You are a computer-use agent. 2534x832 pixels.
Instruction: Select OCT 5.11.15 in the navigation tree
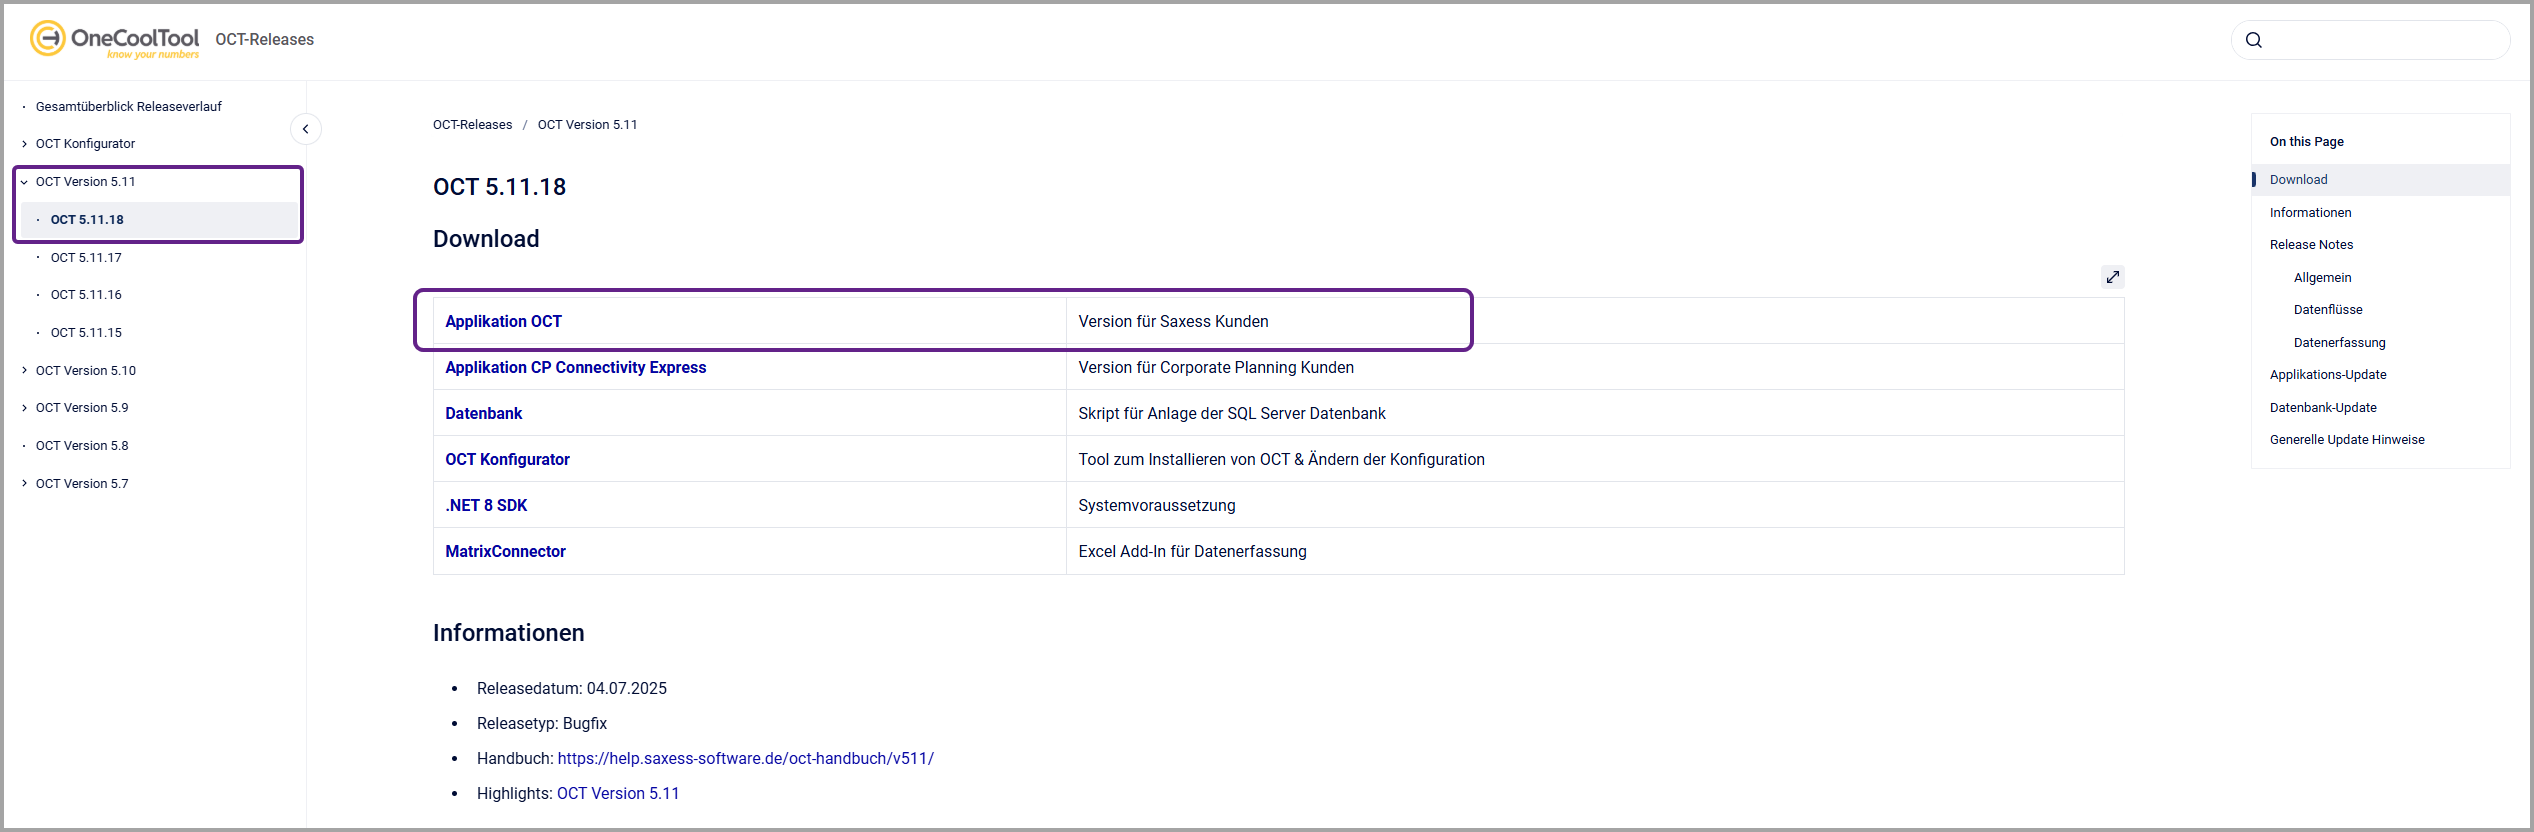(86, 333)
